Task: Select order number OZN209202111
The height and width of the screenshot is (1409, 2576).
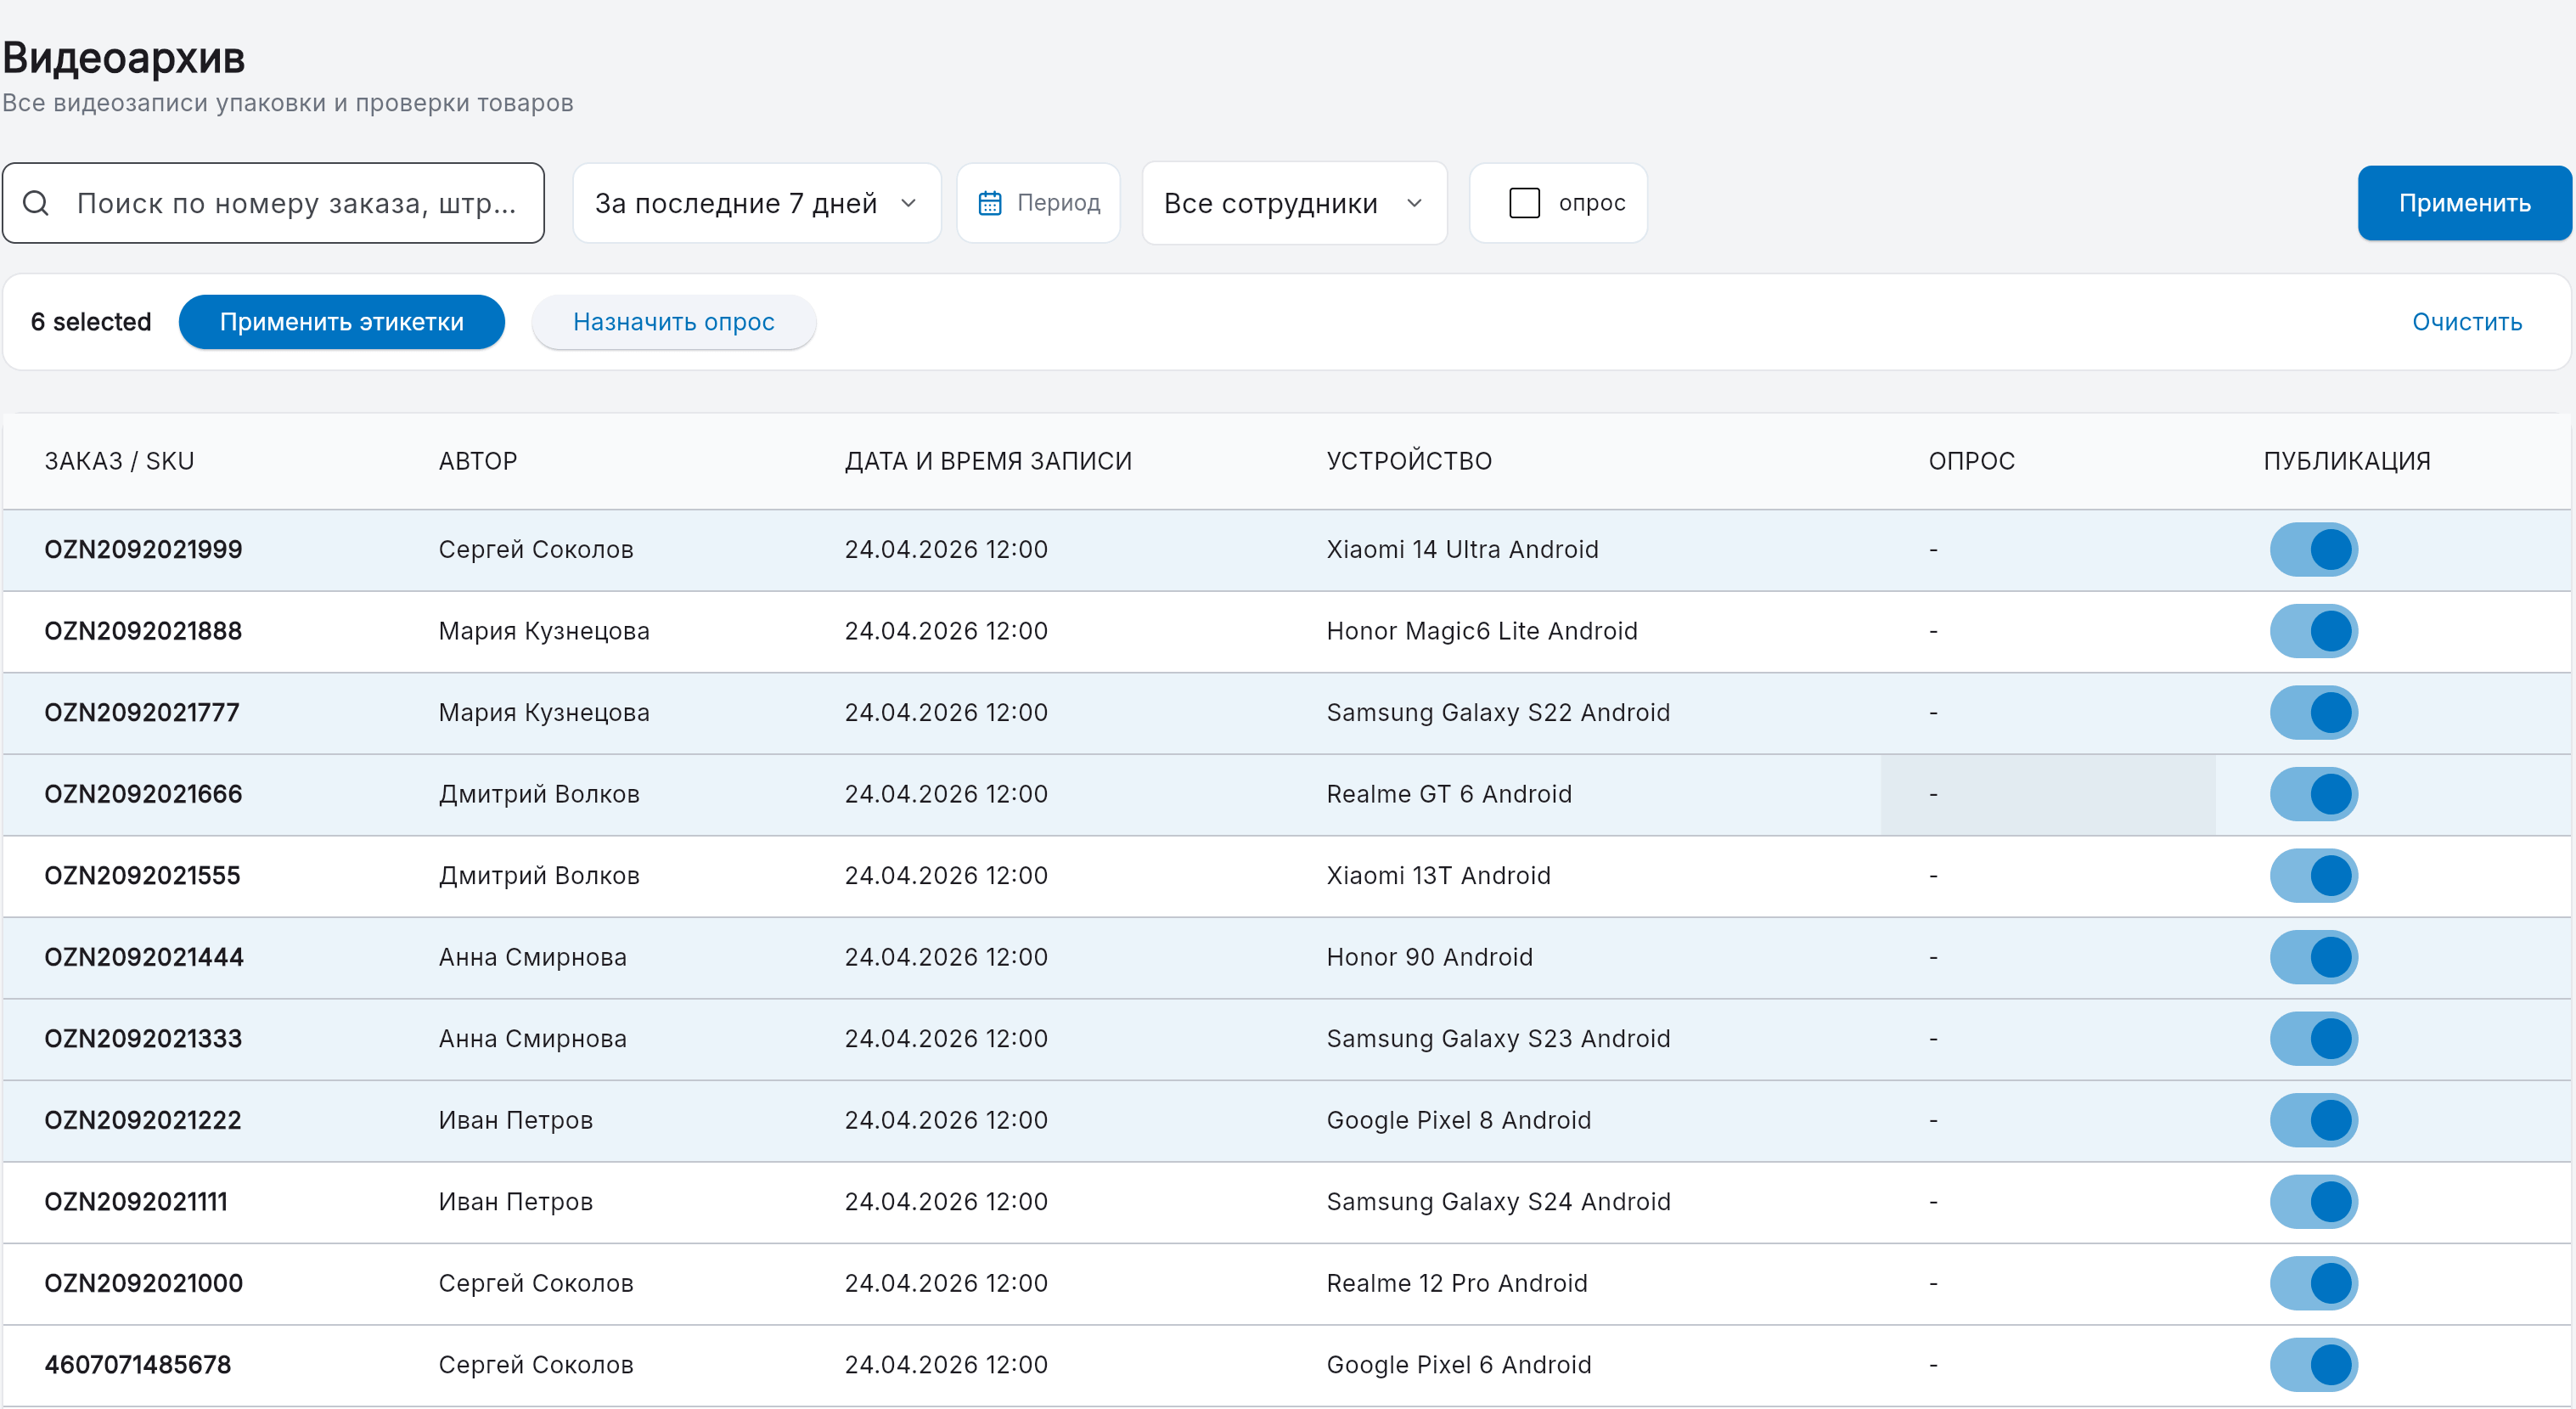Action: pyautogui.click(x=136, y=1202)
